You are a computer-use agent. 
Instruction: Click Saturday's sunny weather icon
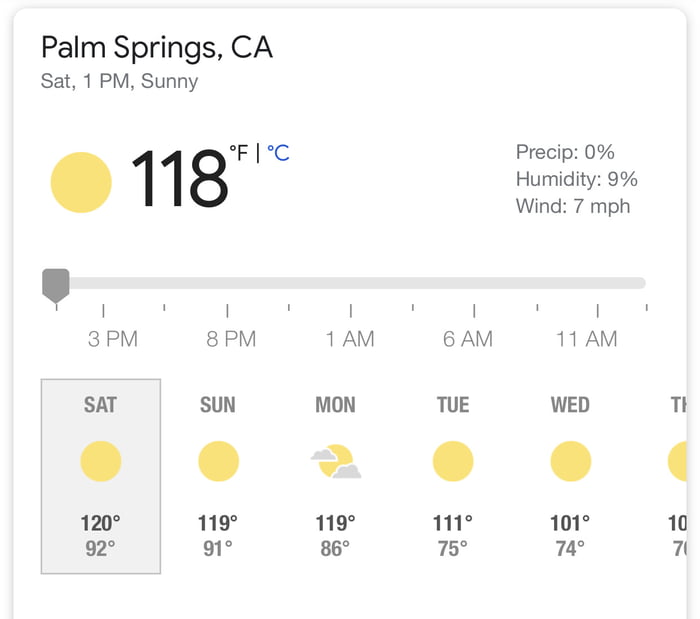pyautogui.click(x=100, y=462)
